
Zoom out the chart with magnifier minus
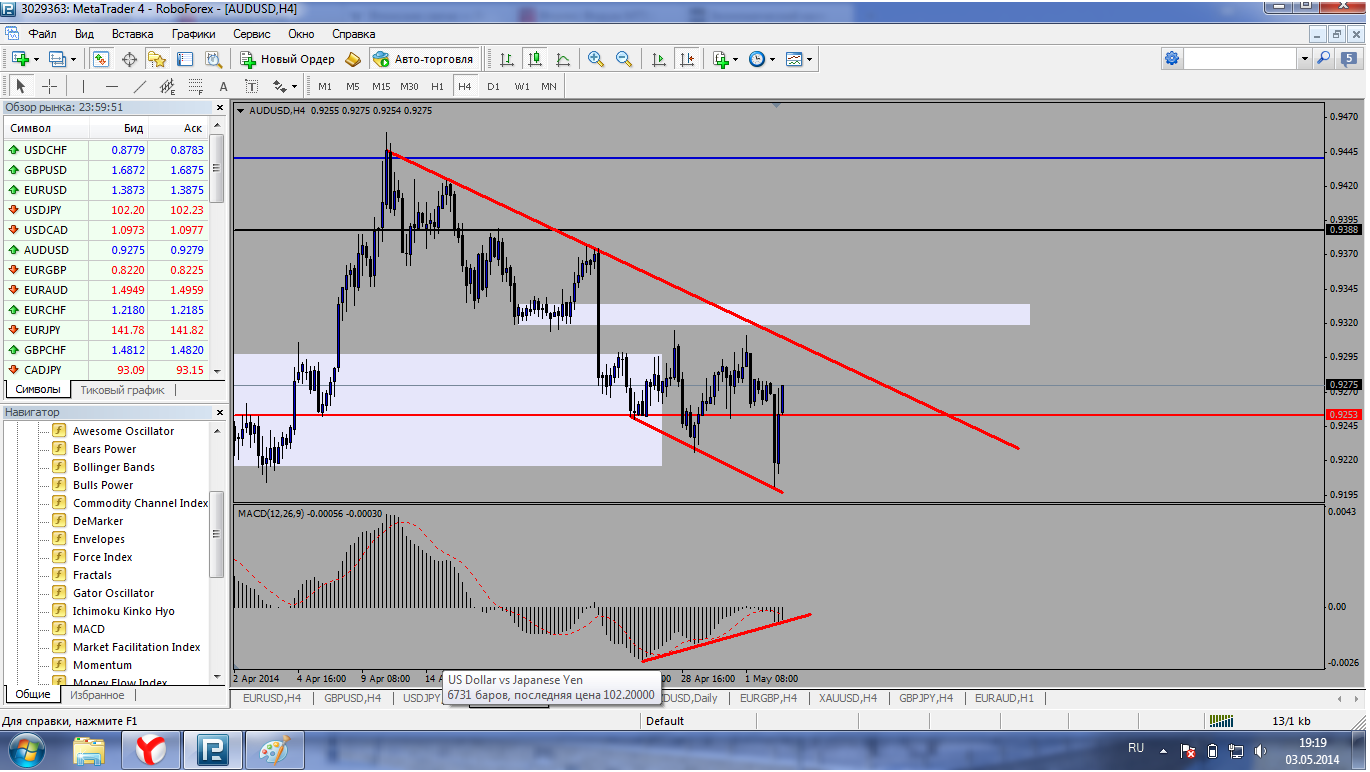tap(624, 59)
